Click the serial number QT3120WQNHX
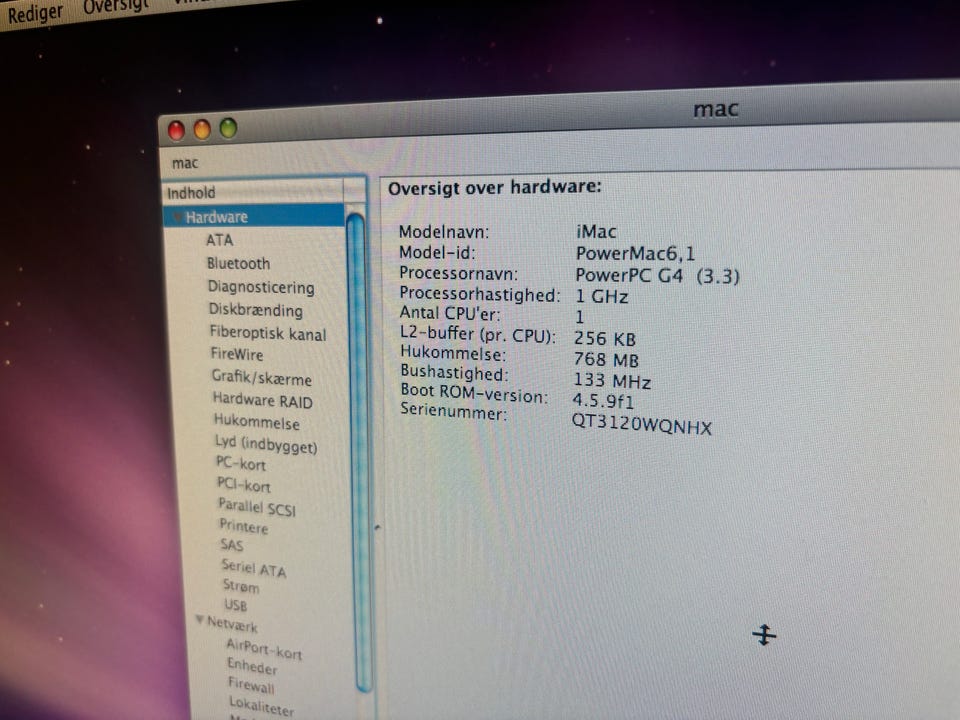The height and width of the screenshot is (720, 960). coord(641,424)
